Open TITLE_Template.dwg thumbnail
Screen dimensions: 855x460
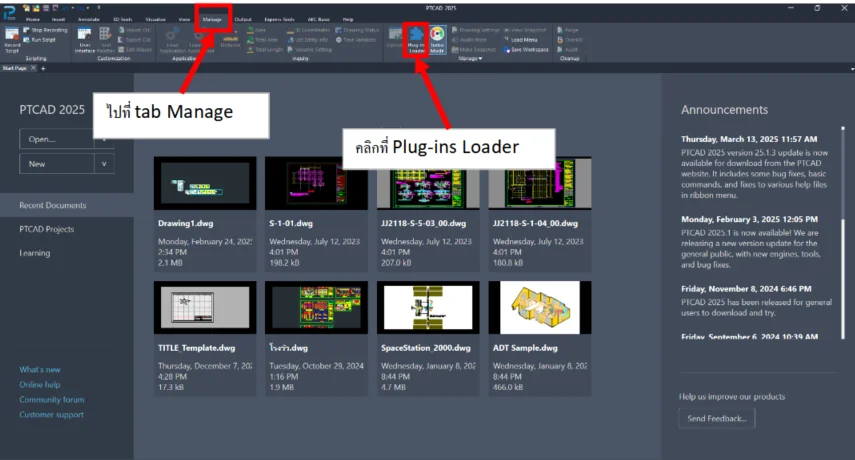(x=205, y=307)
